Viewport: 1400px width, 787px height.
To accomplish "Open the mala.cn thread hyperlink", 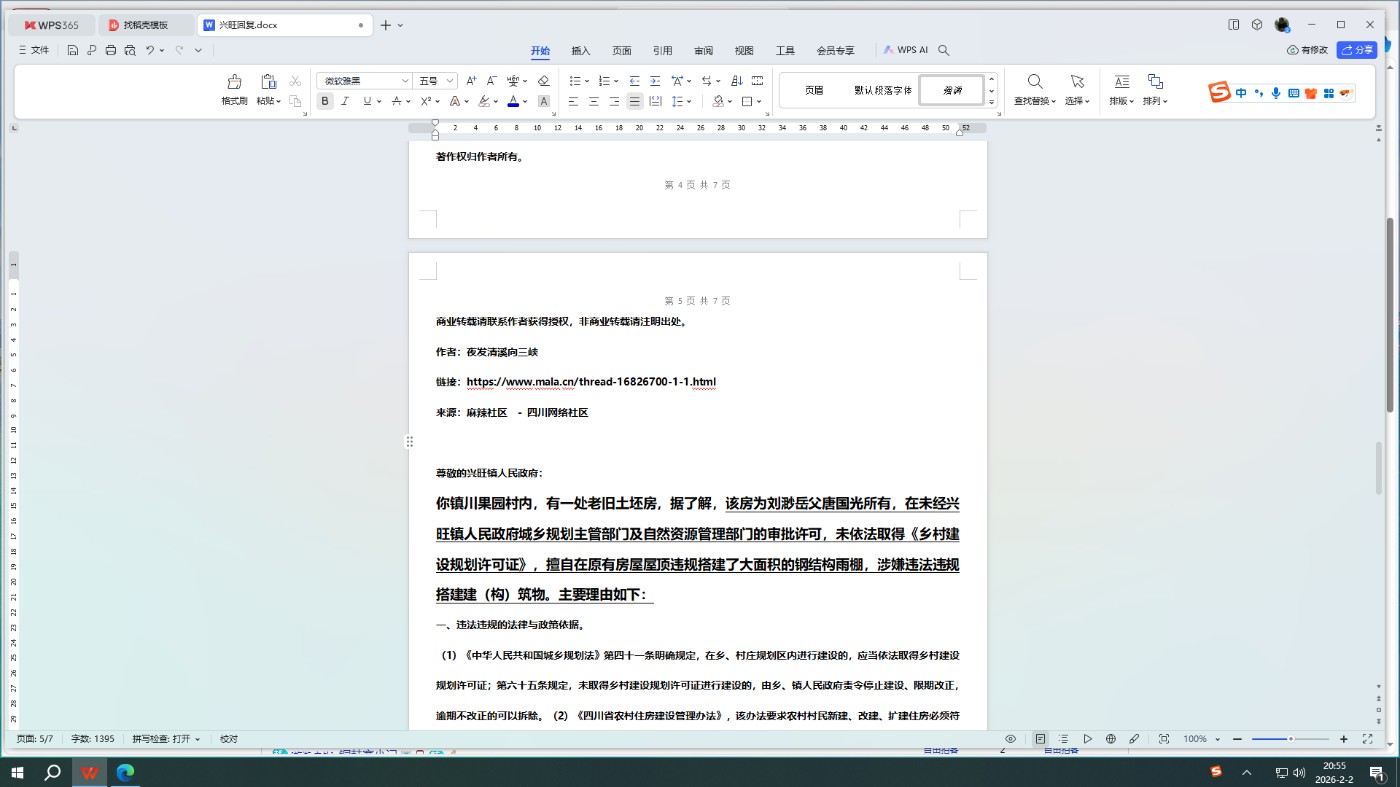I will [x=591, y=382].
